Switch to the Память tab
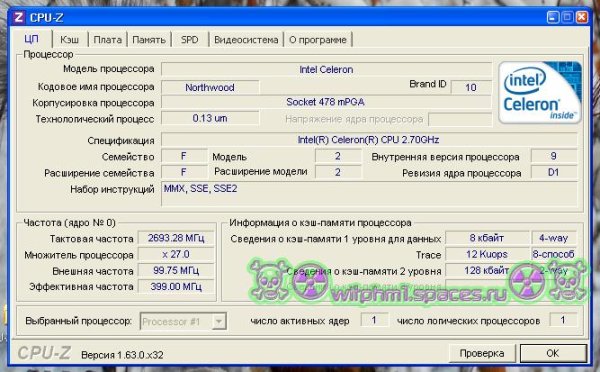Image resolution: width=600 pixels, height=372 pixels. tap(149, 39)
